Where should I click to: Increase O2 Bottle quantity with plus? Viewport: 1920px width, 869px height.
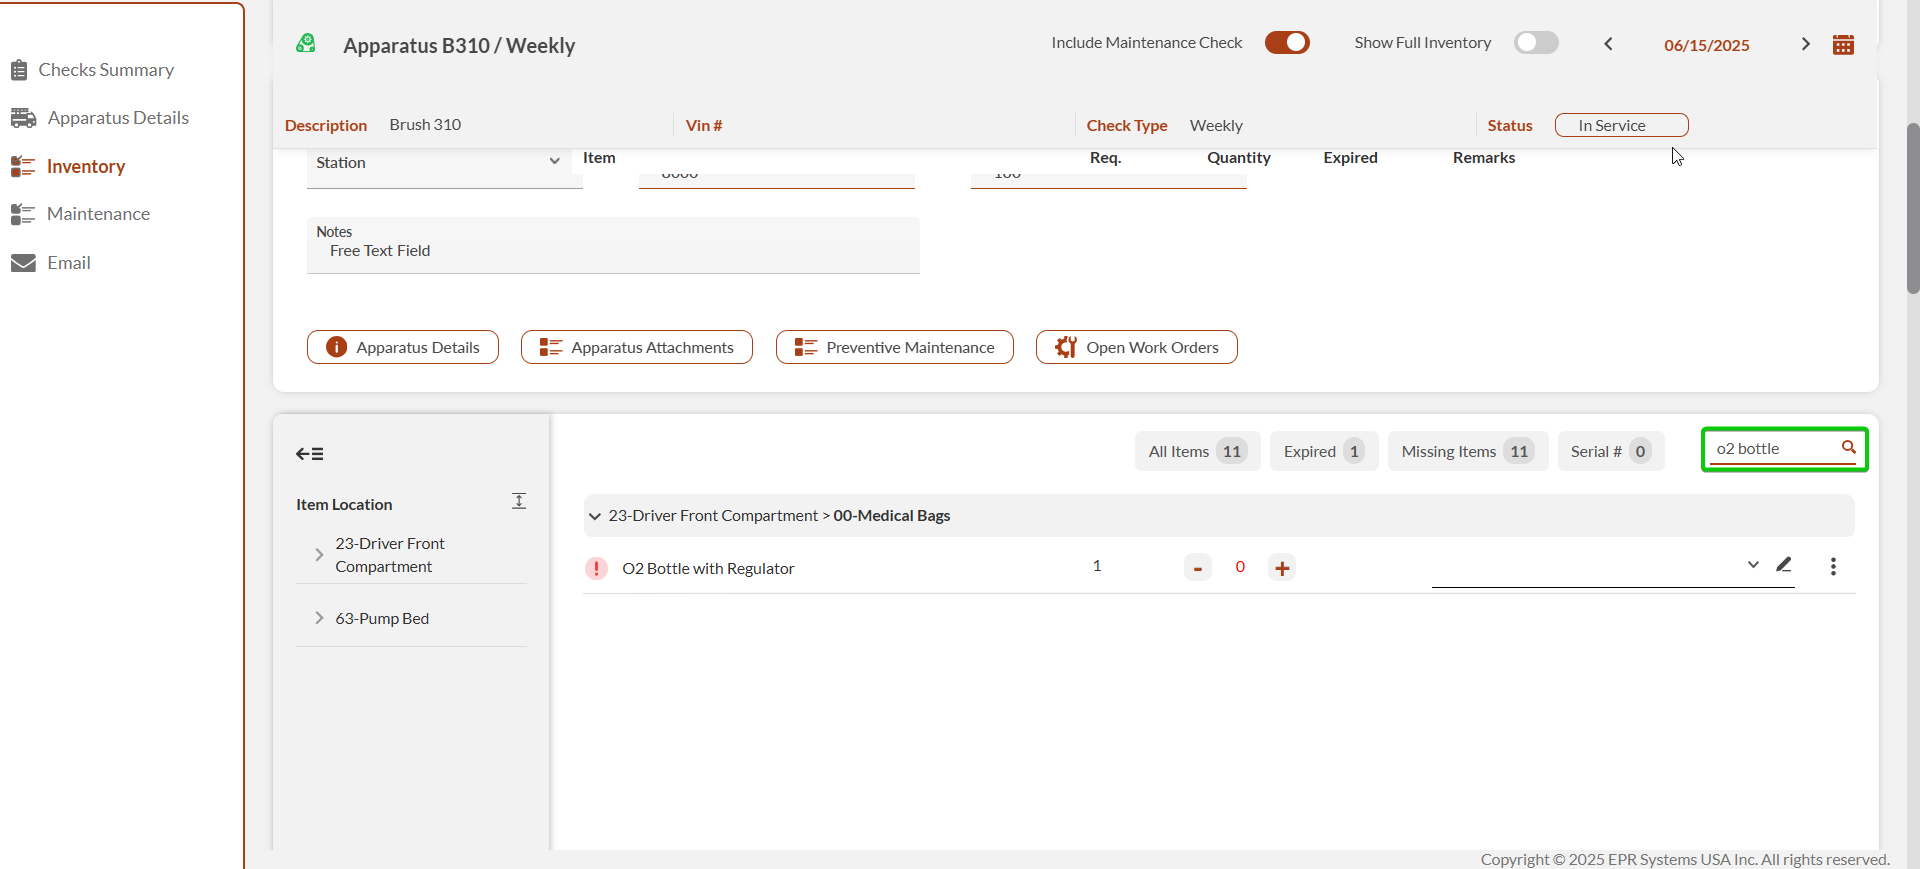tap(1282, 568)
